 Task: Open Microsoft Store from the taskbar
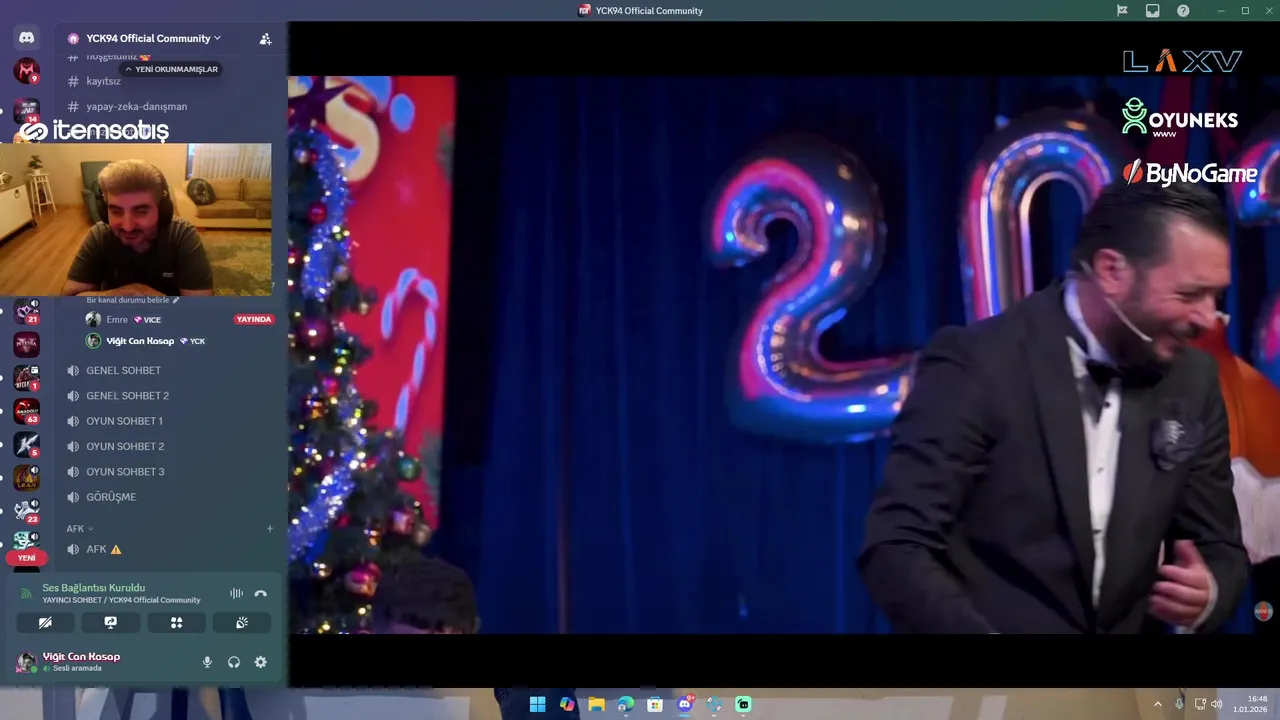655,704
